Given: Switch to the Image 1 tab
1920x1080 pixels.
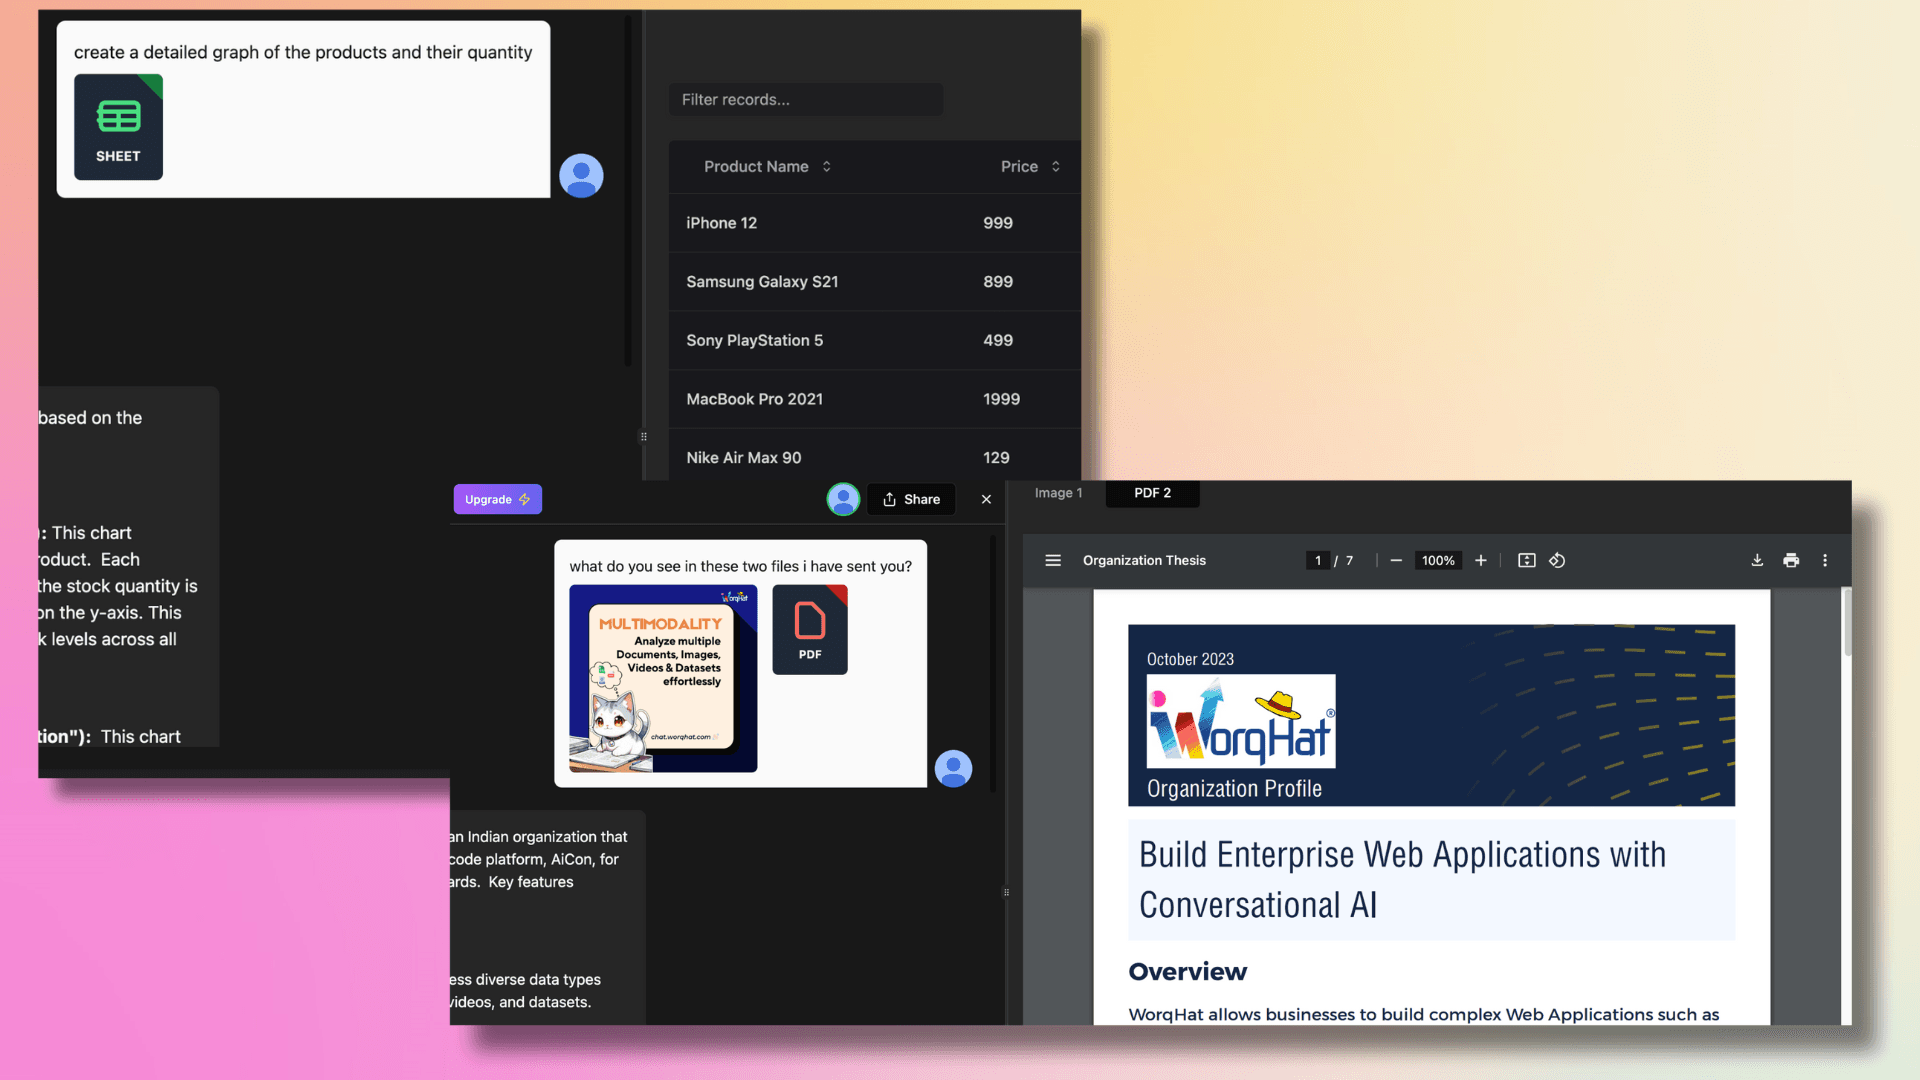Looking at the screenshot, I should 1058,493.
